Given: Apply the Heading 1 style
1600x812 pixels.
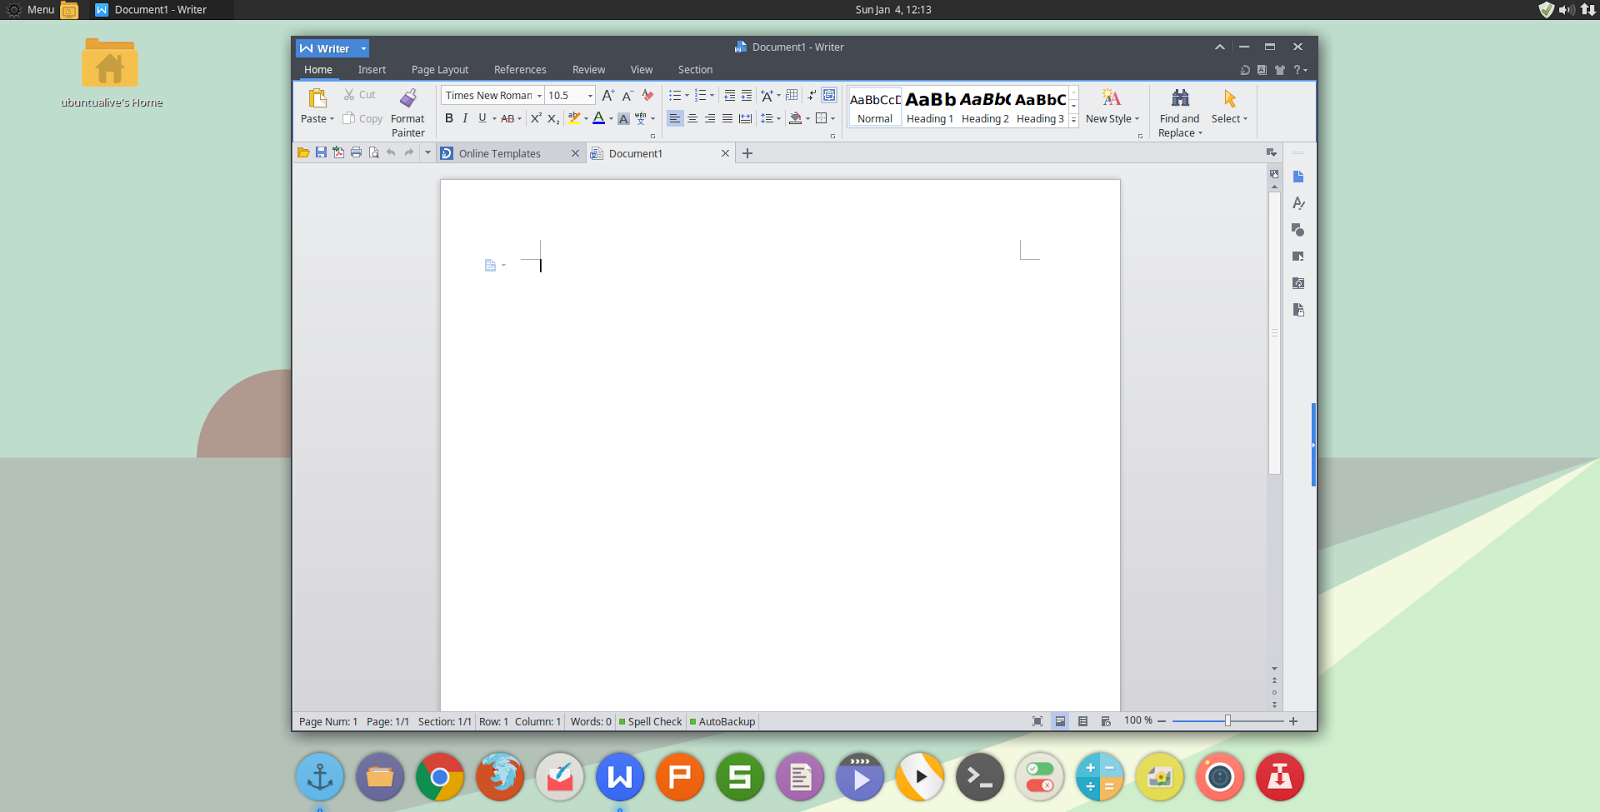Looking at the screenshot, I should pyautogui.click(x=930, y=107).
